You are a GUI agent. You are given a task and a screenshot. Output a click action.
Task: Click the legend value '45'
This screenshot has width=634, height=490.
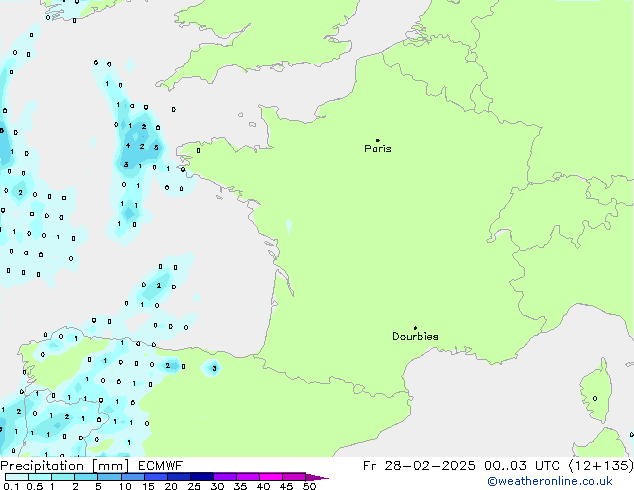(x=286, y=486)
